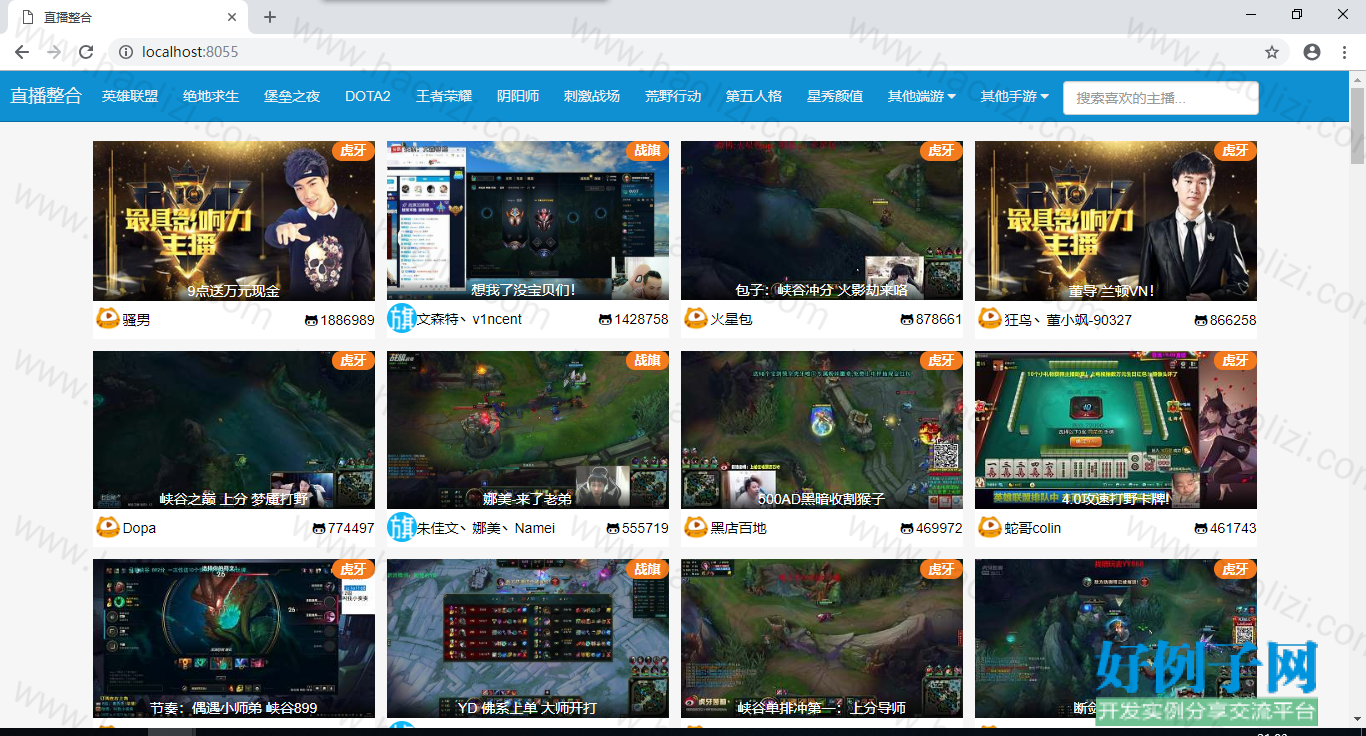Open streamer 骚男's name link
This screenshot has height=736, width=1366.
point(136,320)
